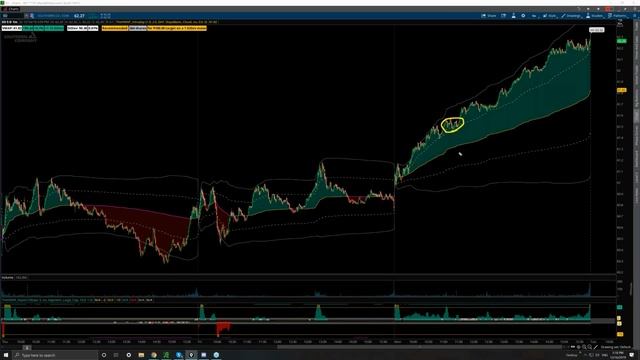Open the Patterns dropdown menu
The height and width of the screenshot is (360, 640).
[x=618, y=16]
